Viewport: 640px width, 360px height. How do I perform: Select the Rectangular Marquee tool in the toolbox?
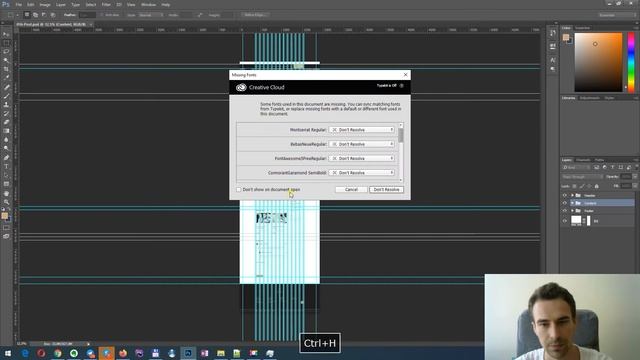tap(6, 43)
